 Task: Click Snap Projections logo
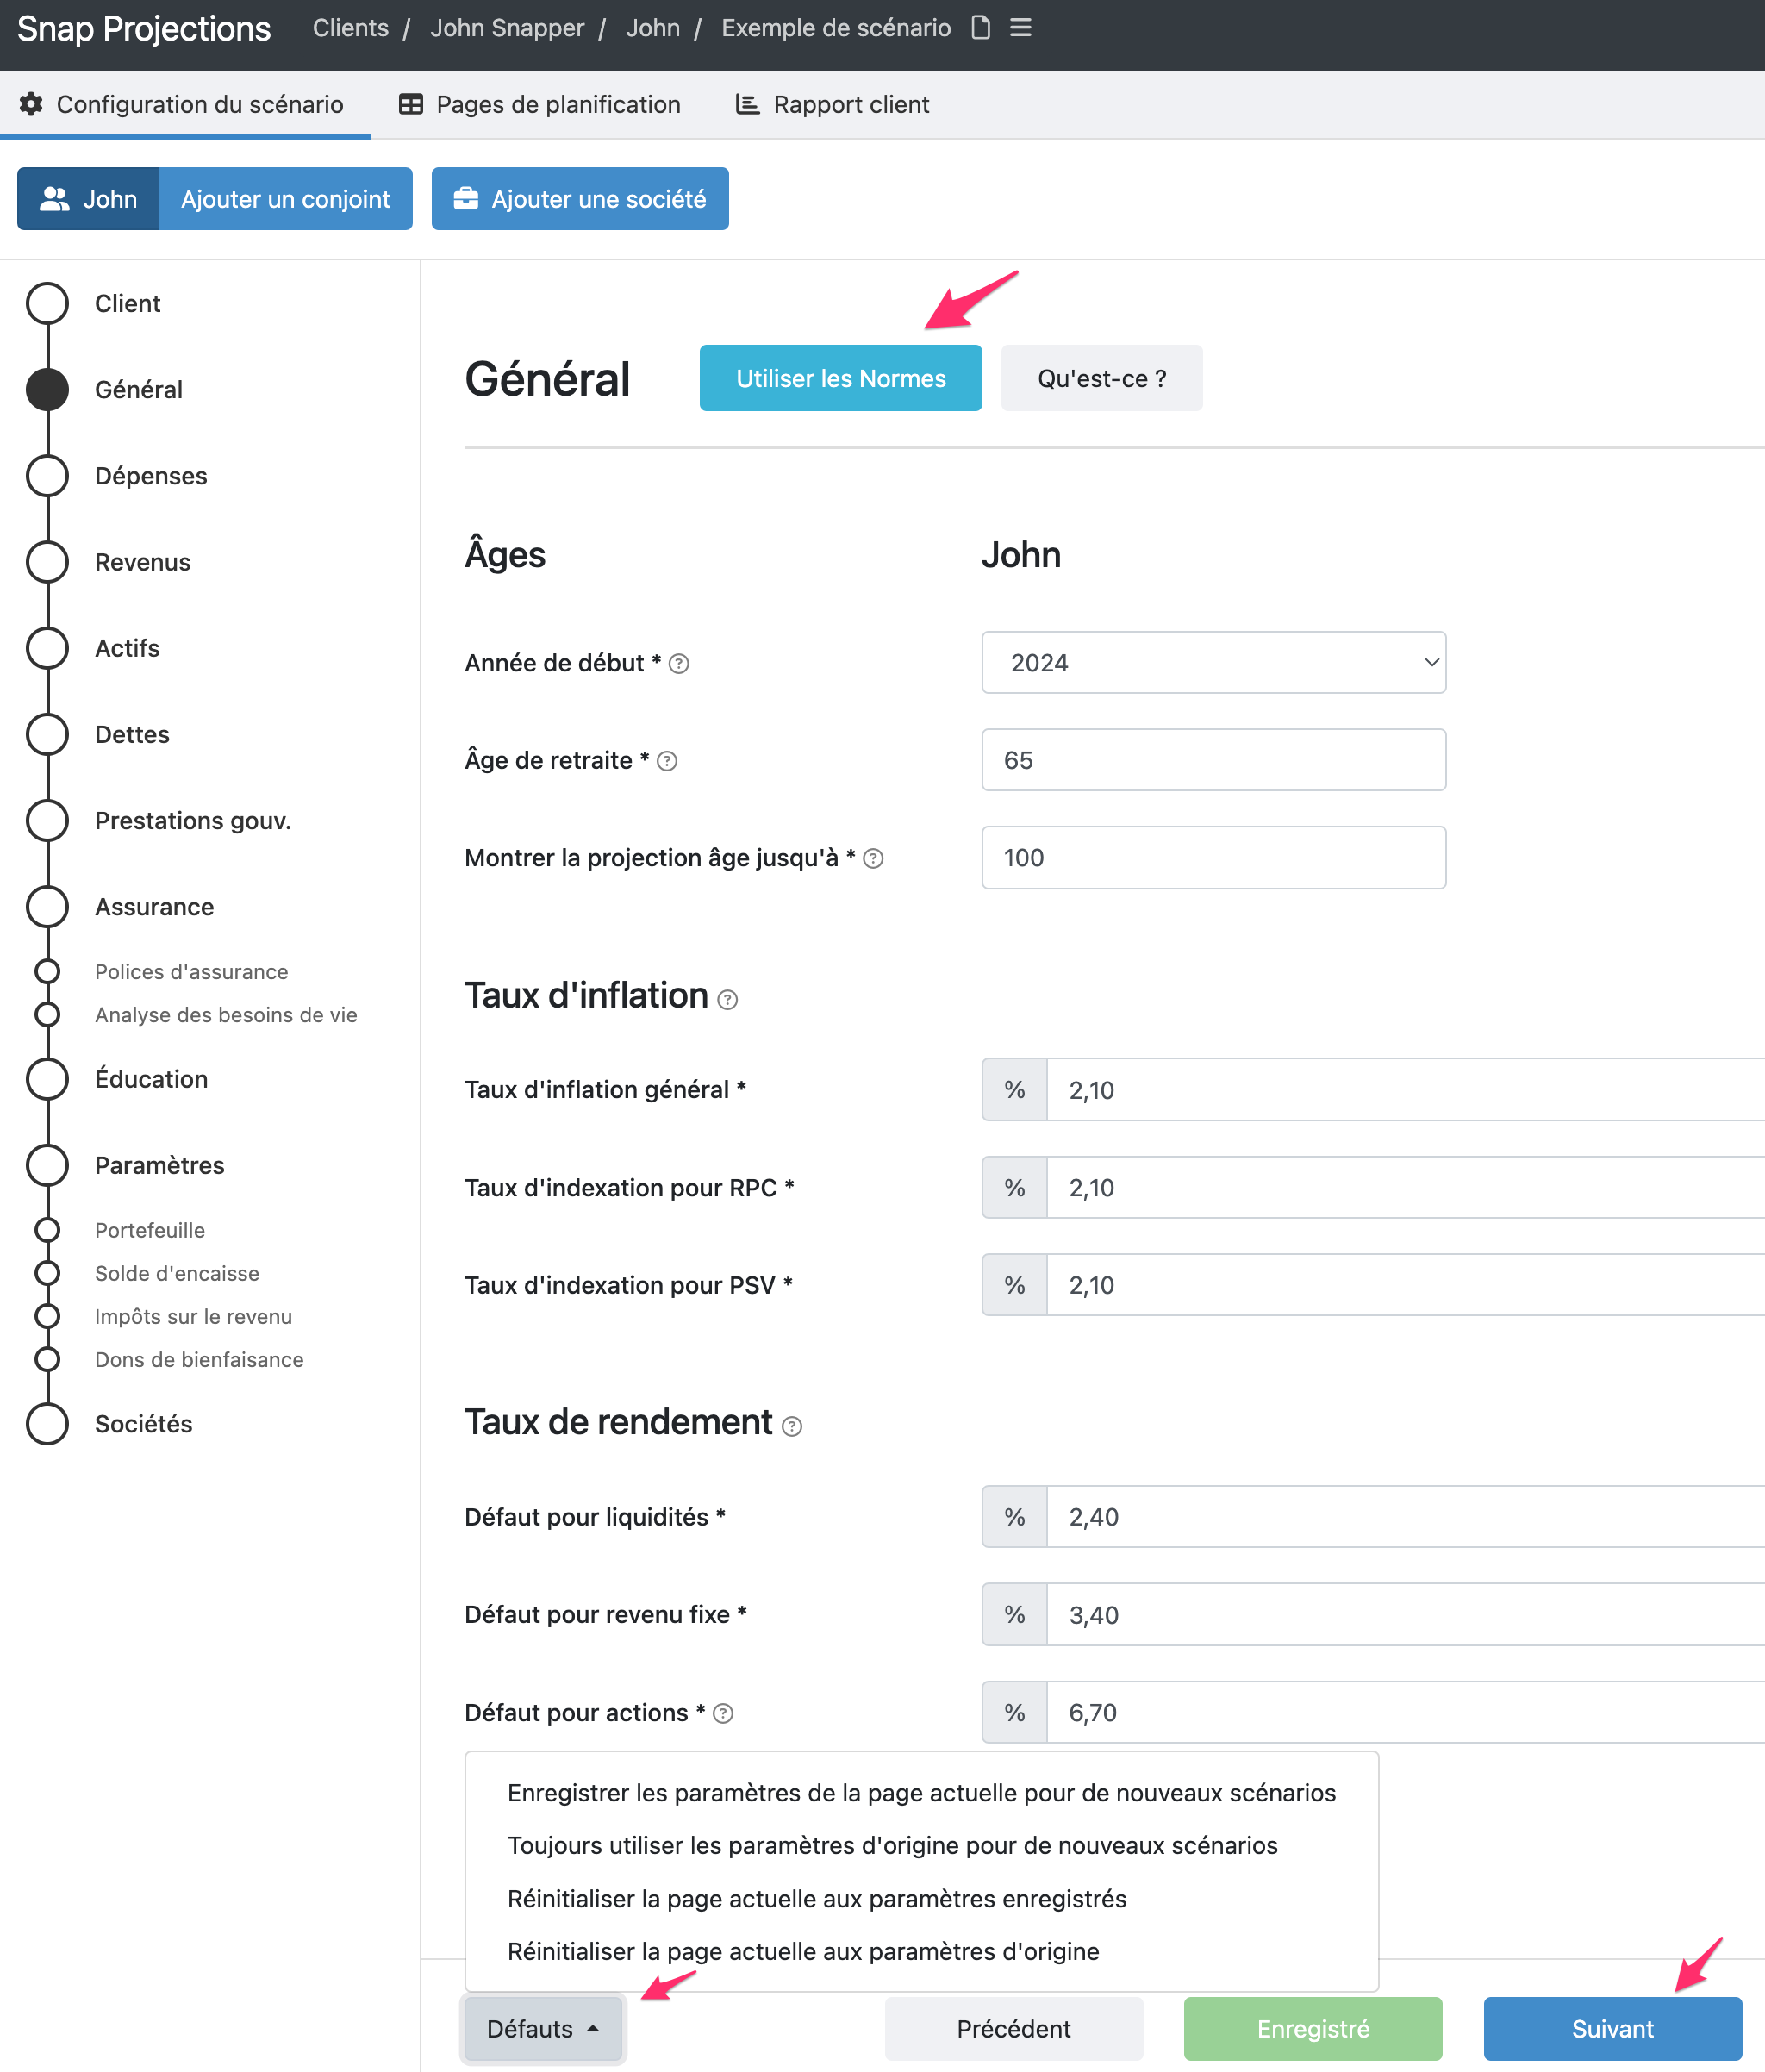pyautogui.click(x=144, y=28)
